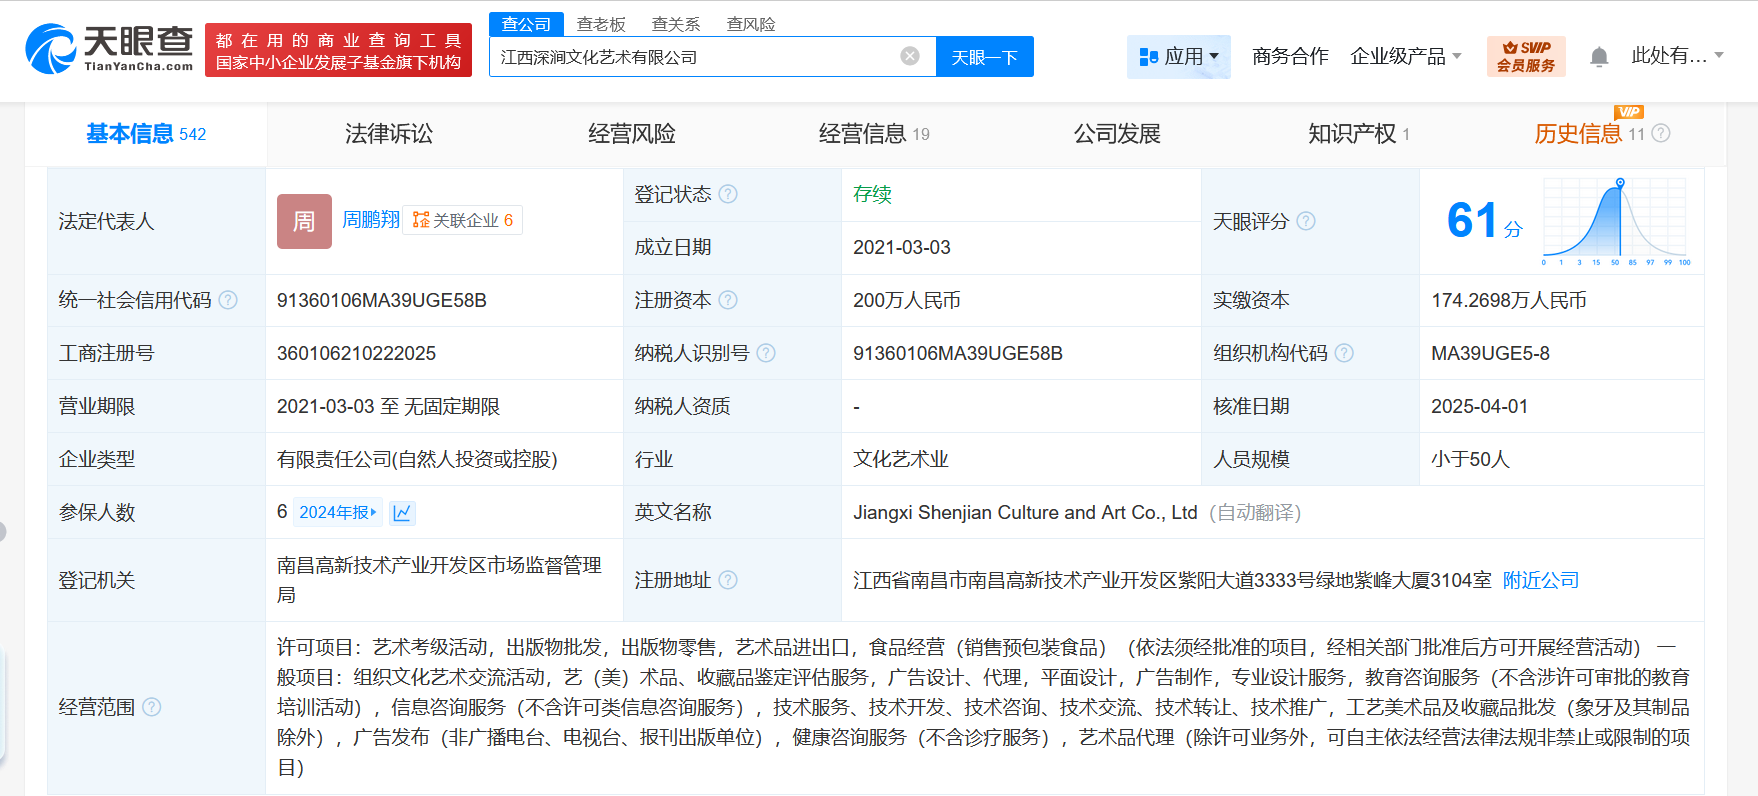This screenshot has width=1758, height=796.
Task: Open legal representative 周鹏翔 link
Action: (371, 220)
